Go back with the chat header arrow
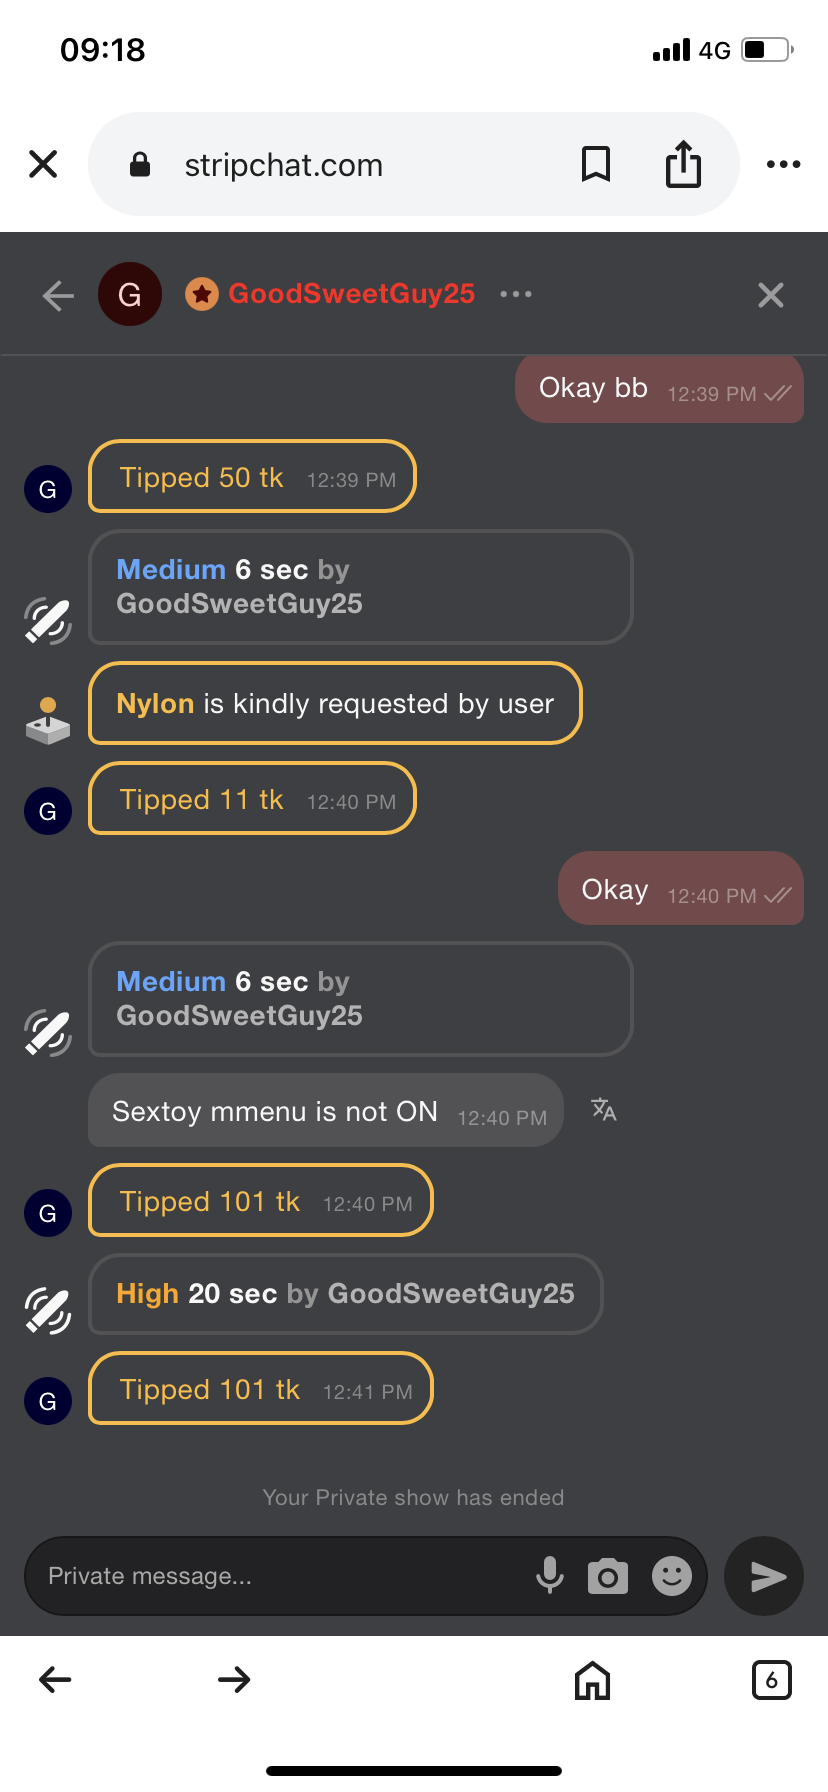Viewport: 828px width, 1792px height. tap(58, 295)
